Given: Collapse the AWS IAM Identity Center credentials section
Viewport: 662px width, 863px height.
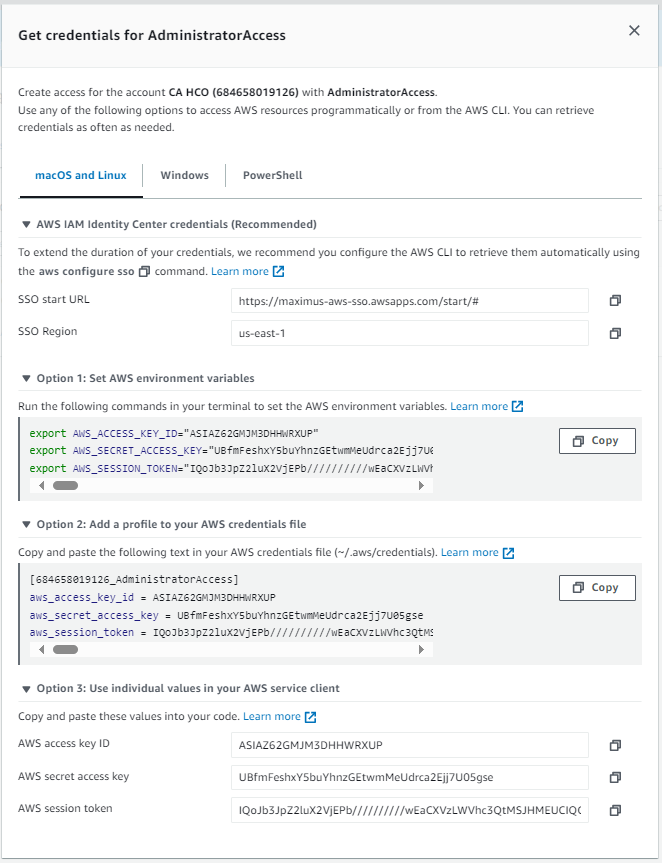Looking at the screenshot, I should pyautogui.click(x=26, y=224).
